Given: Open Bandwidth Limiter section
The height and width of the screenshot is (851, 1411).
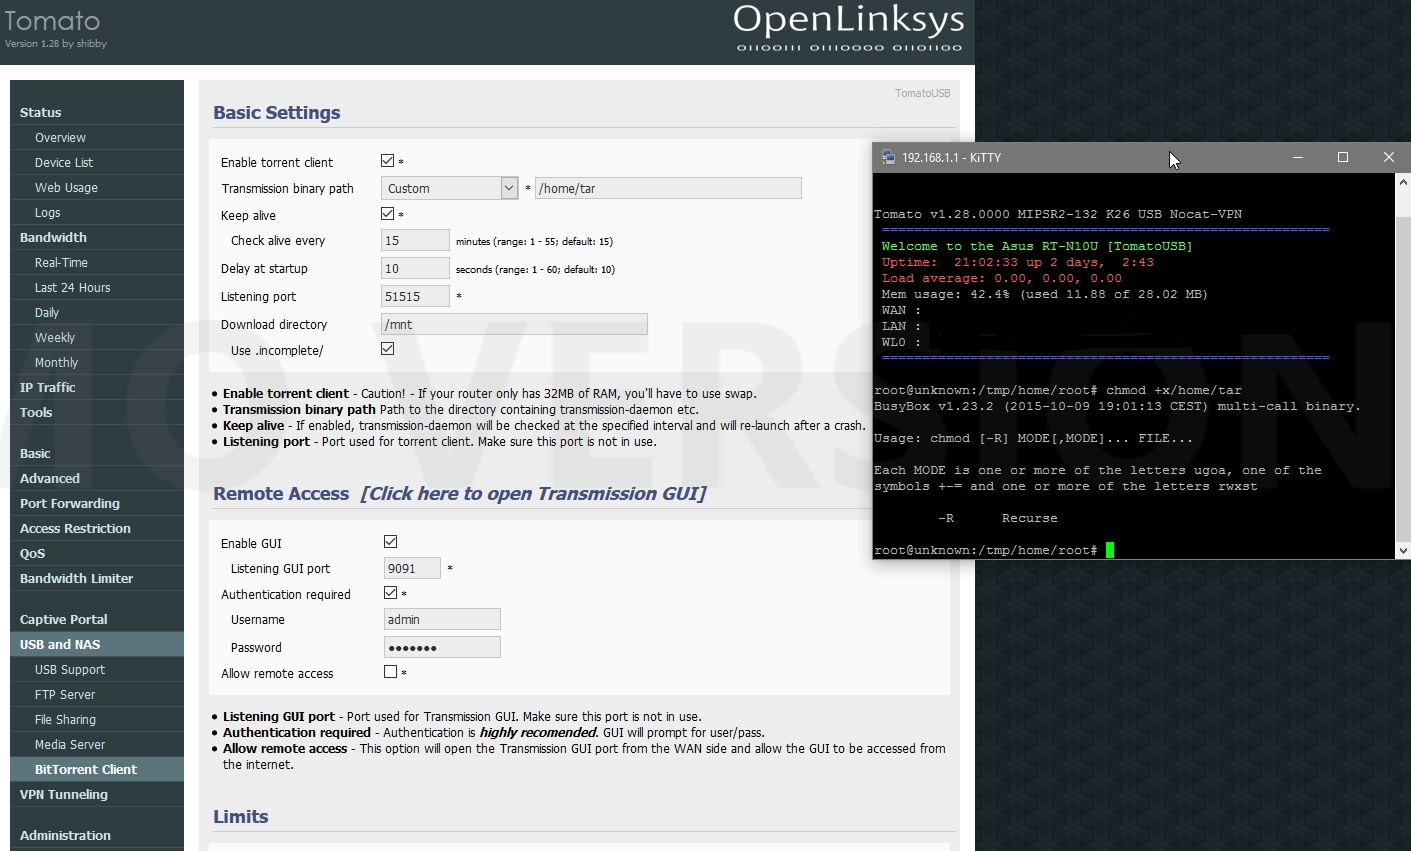Looking at the screenshot, I should [97, 578].
